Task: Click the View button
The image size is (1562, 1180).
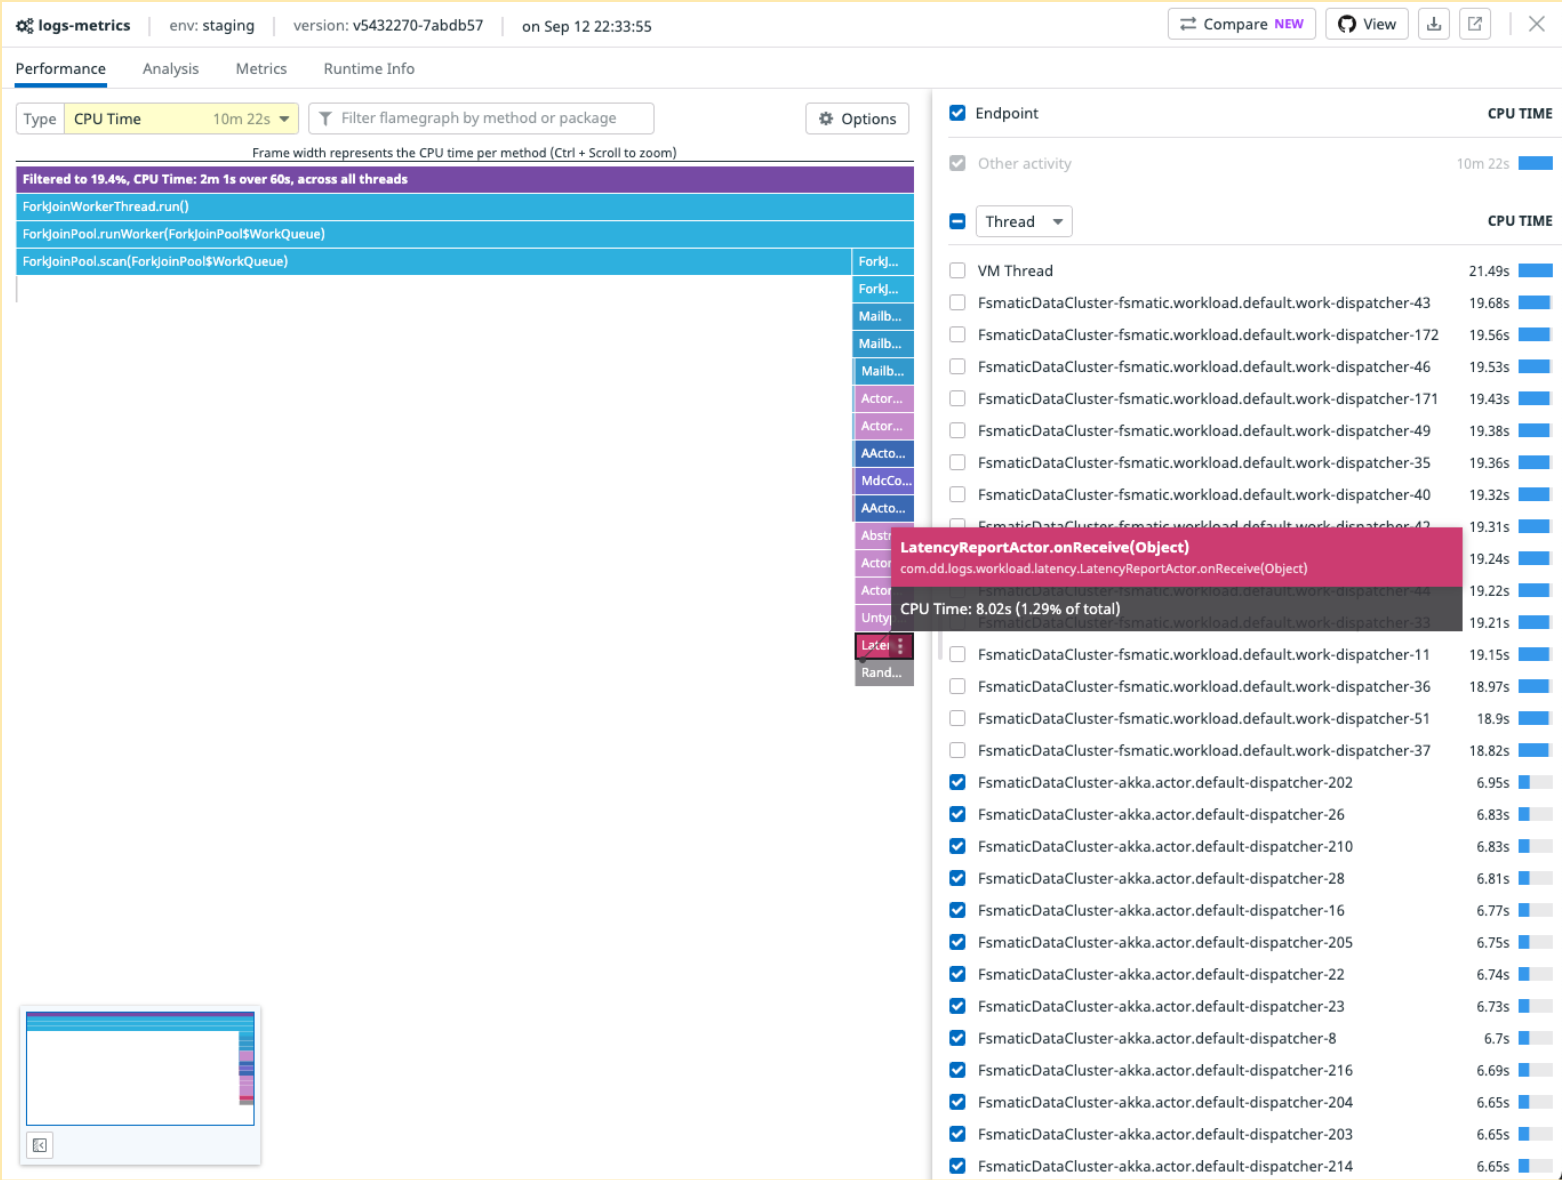Action: tap(1366, 23)
